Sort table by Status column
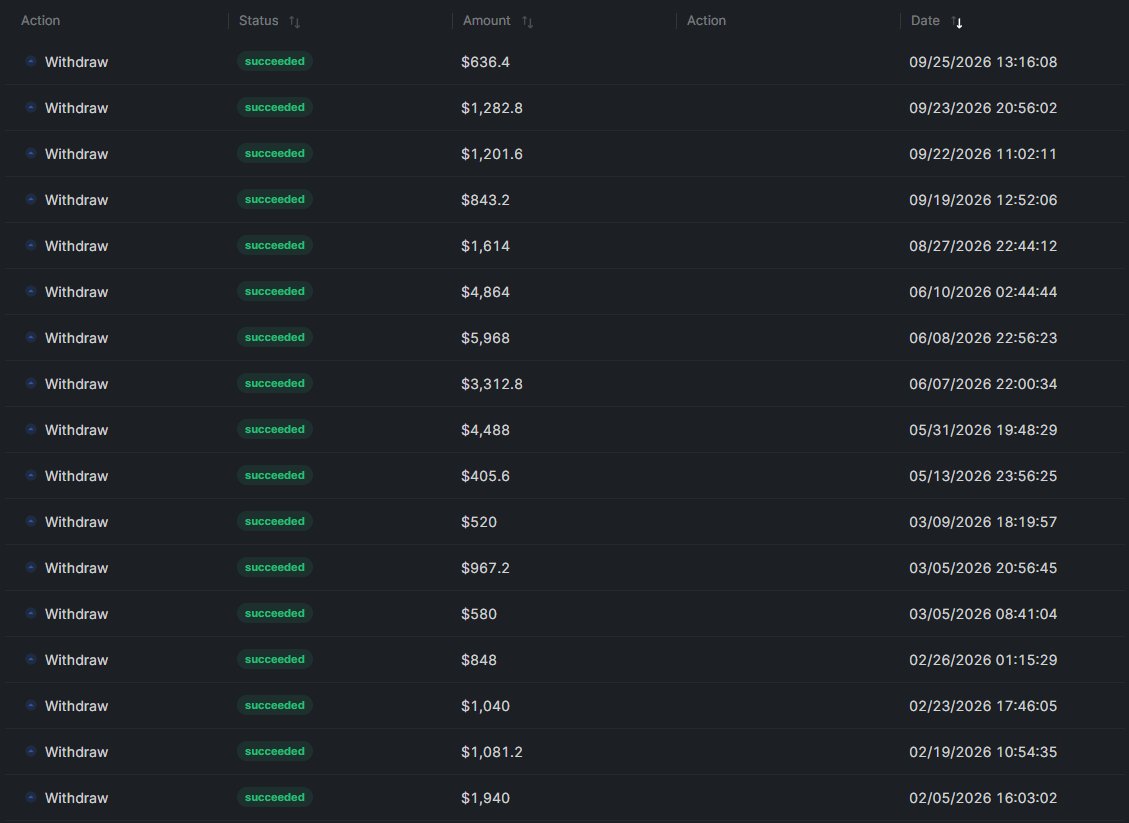Viewport: 1129px width, 823px height. [x=294, y=22]
